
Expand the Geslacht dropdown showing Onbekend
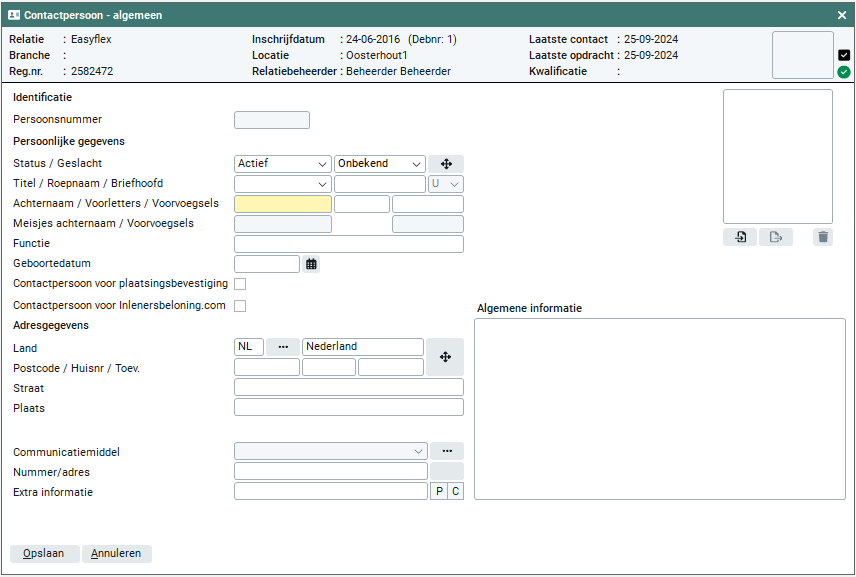(x=379, y=164)
